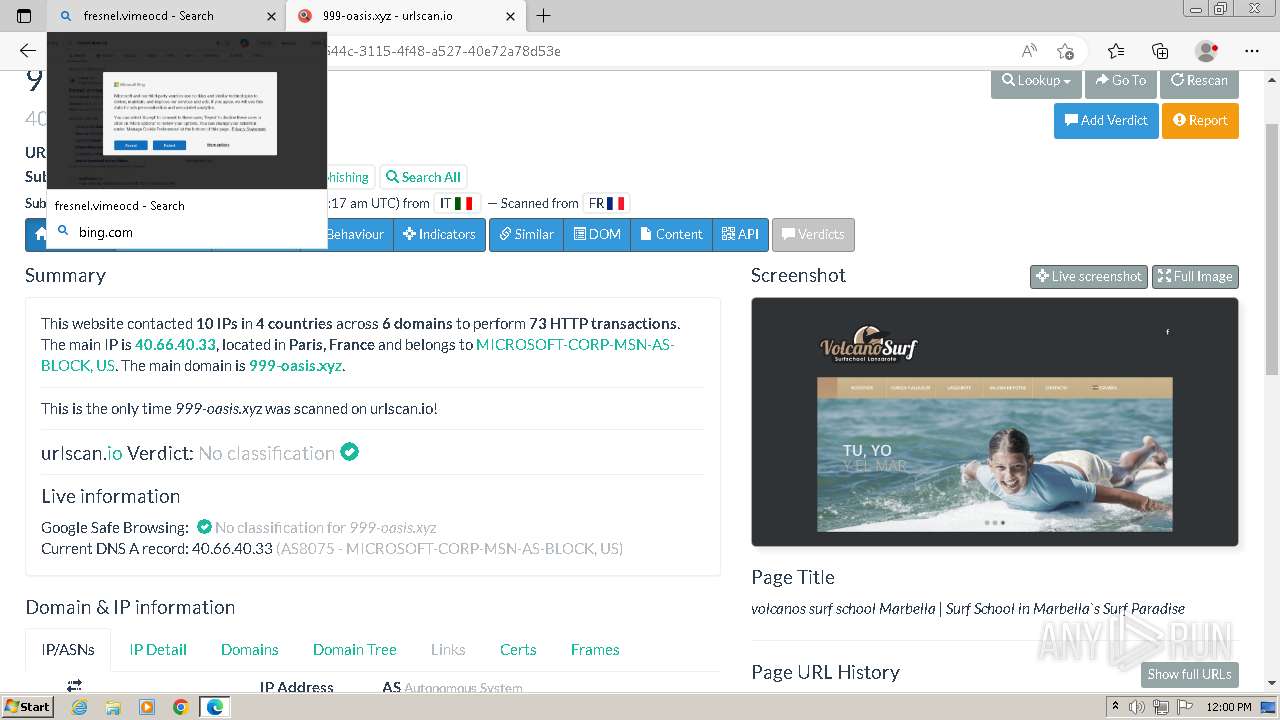Rescan the page with the Rescan button
Screen dimensions: 1280x720
(x=1199, y=81)
